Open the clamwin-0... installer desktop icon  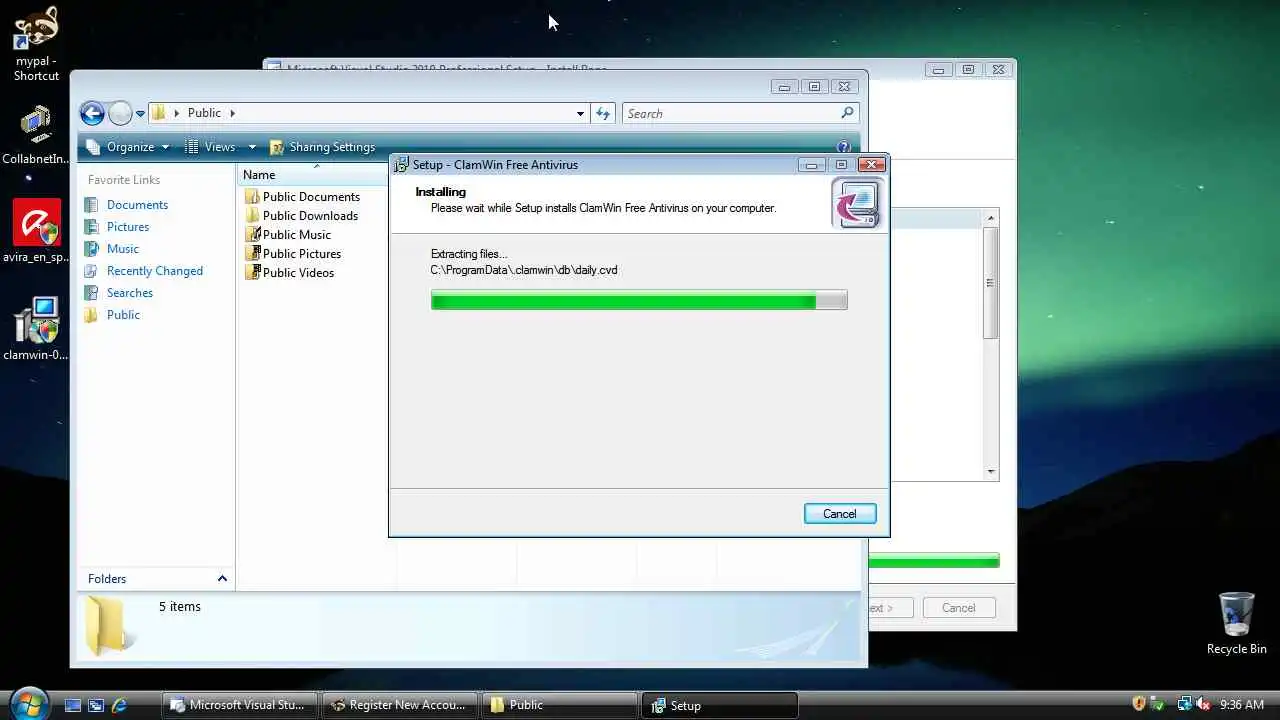[36, 328]
